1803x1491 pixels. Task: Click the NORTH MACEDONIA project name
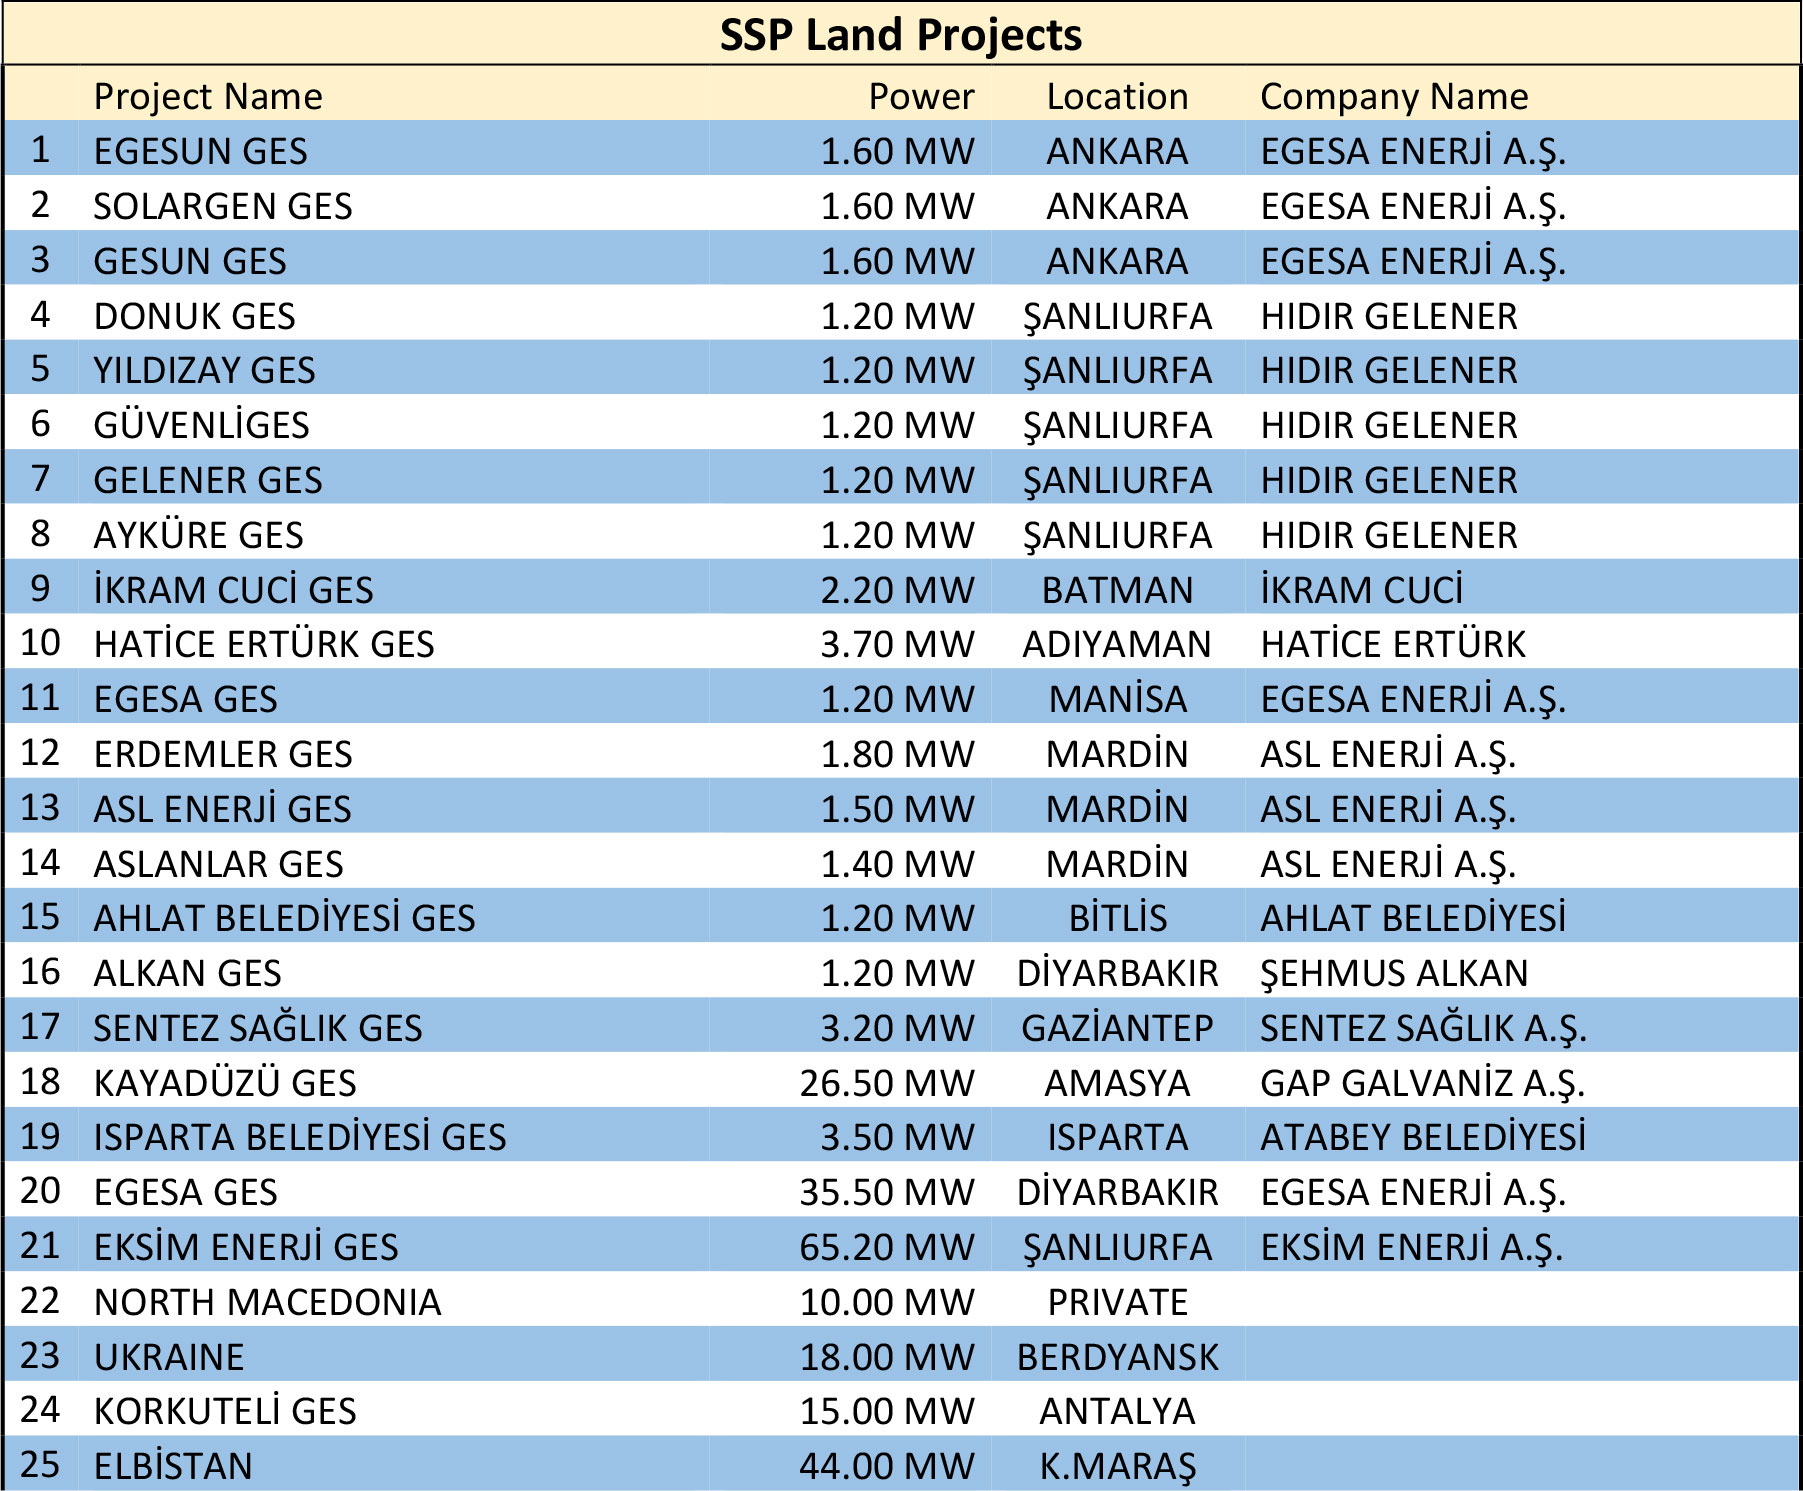click(267, 1302)
